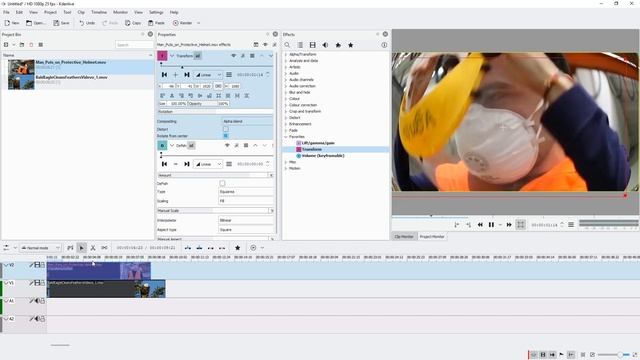Select the Razor (cut) tool in timeline toolbar
640x360 pixels.
point(93,248)
